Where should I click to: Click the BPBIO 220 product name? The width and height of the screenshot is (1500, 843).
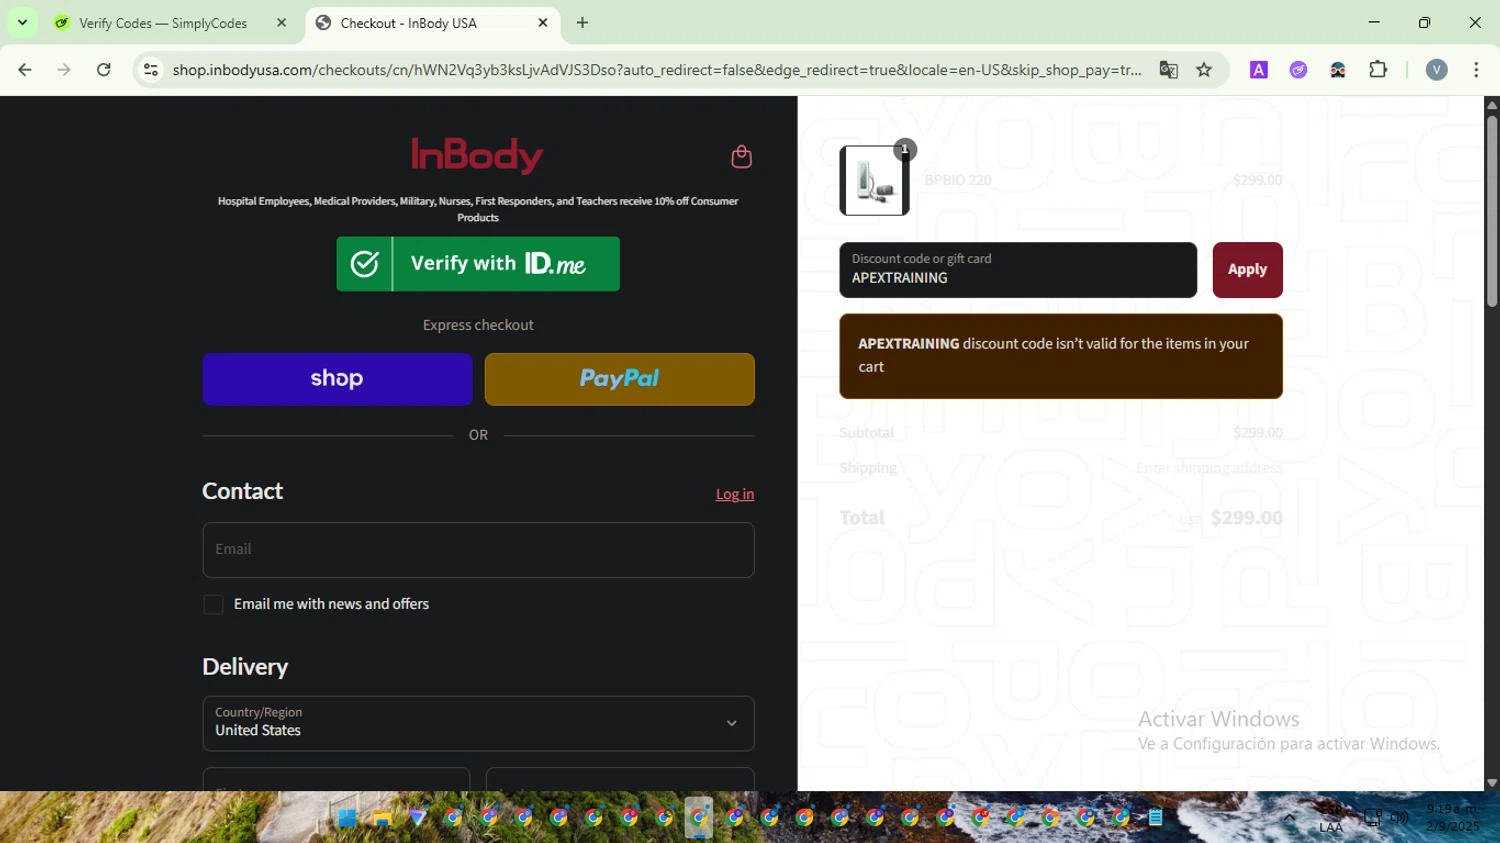(958, 180)
